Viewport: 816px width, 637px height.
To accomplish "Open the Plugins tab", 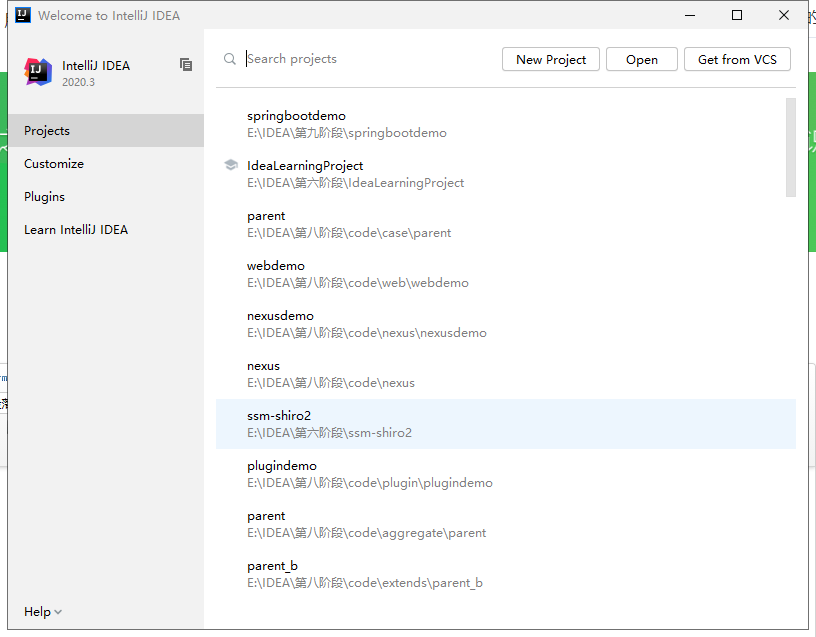I will click(x=106, y=197).
